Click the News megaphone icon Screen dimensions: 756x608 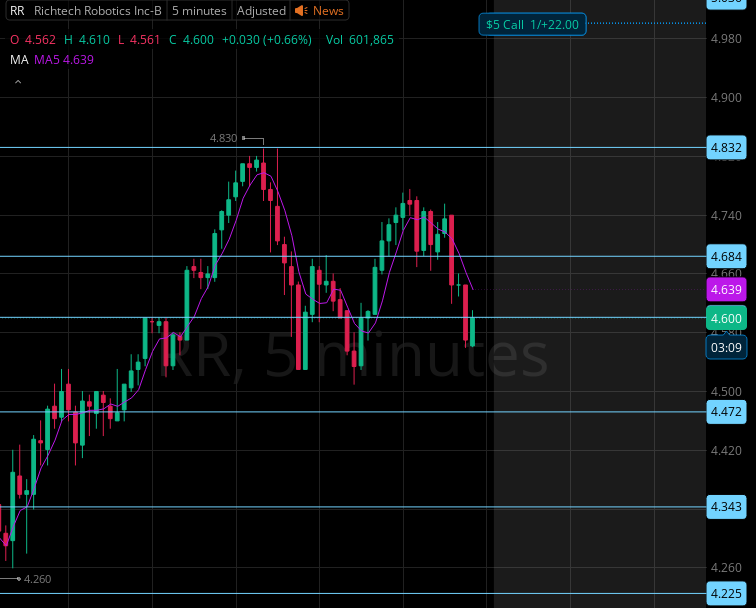301,11
